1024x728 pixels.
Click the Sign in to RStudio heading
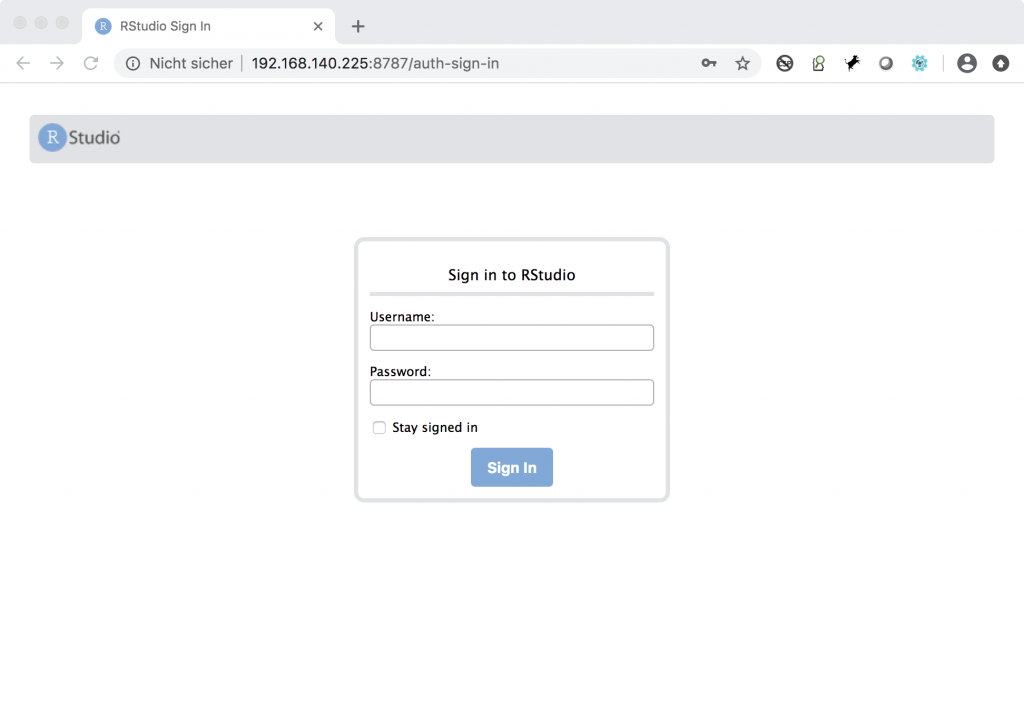pos(512,275)
